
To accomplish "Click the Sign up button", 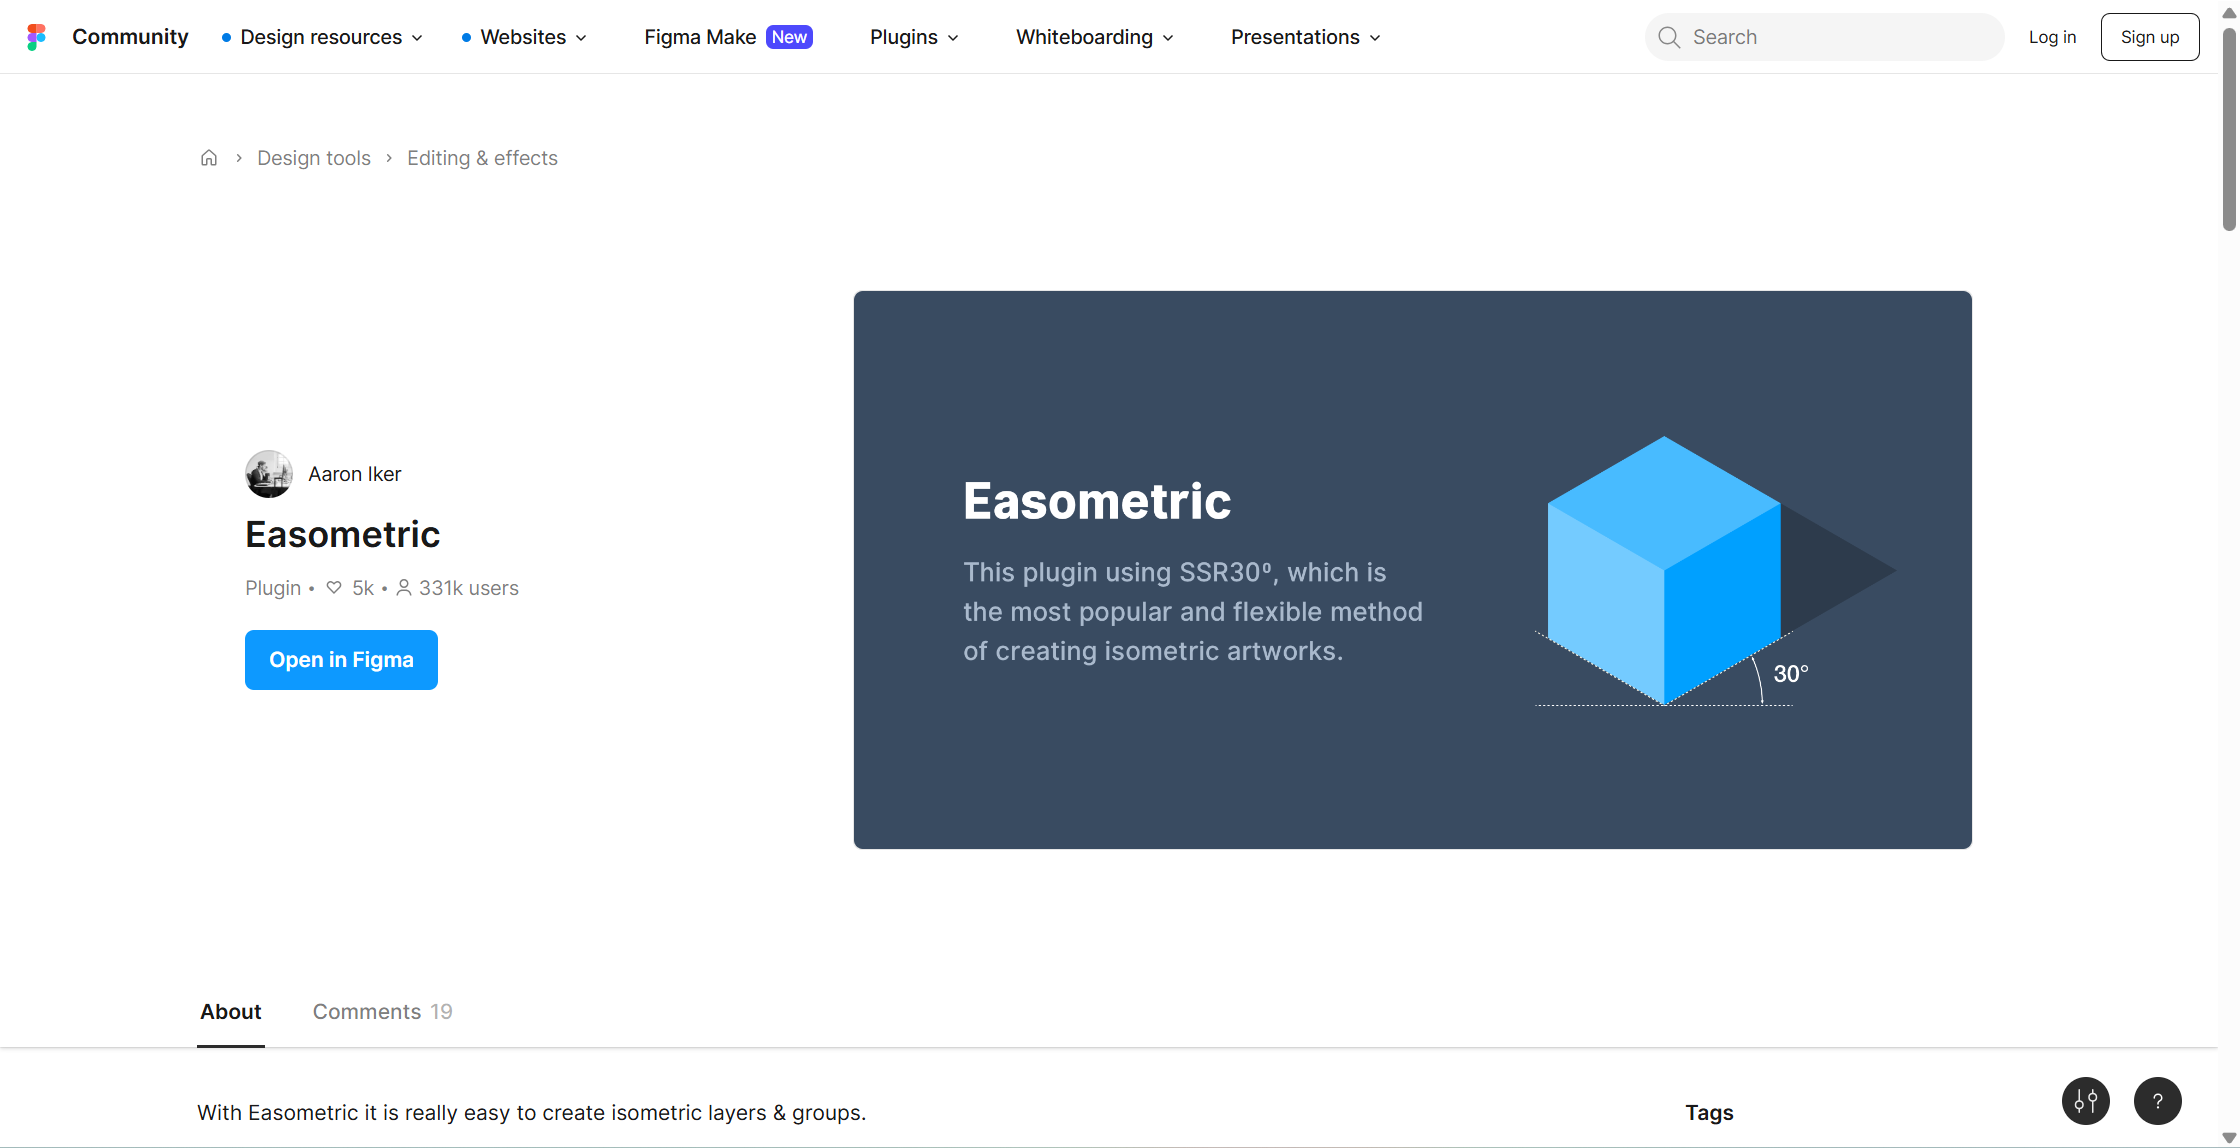I will (x=2150, y=37).
